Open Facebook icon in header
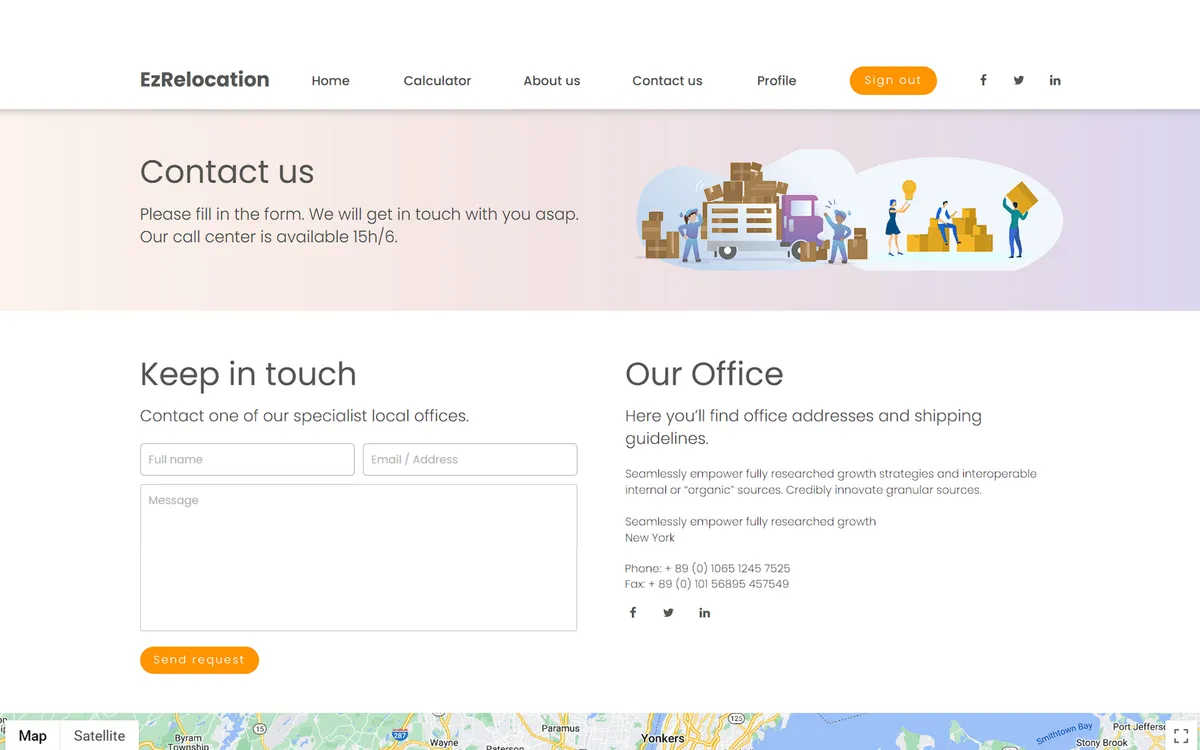The image size is (1200, 750). [x=983, y=80]
